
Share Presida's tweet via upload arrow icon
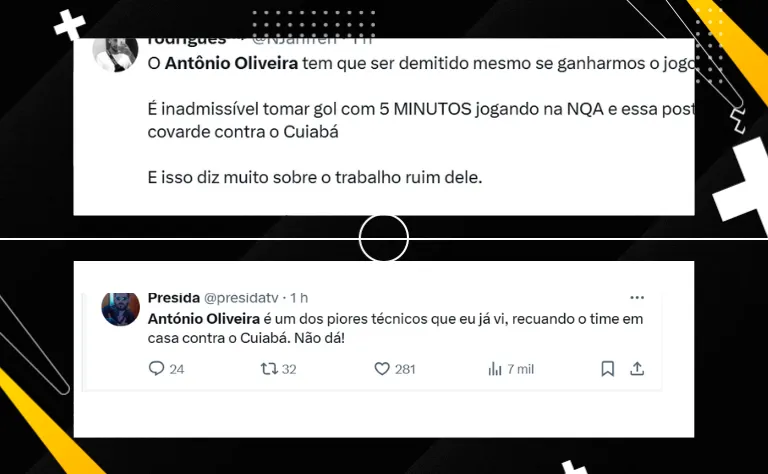637,368
